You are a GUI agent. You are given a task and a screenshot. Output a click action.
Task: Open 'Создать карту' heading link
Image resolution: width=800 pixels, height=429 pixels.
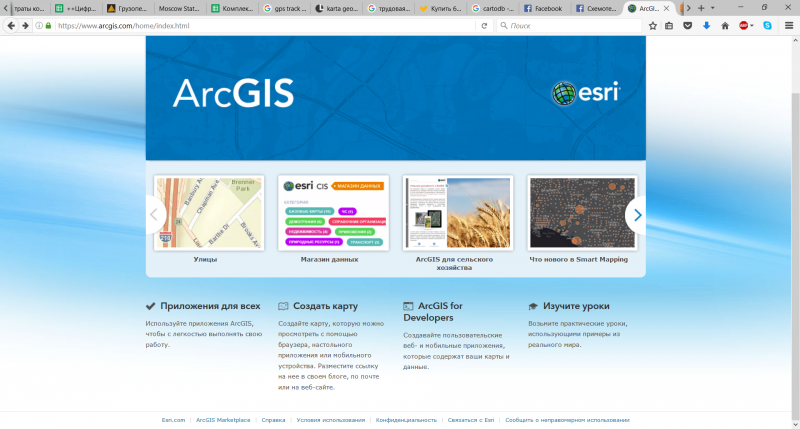[318, 306]
